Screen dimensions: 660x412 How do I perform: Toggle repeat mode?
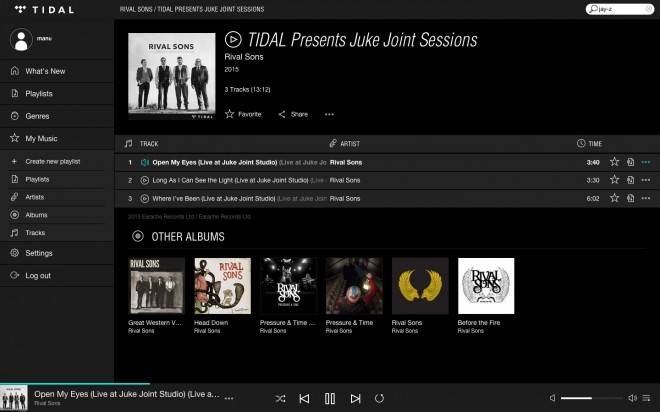click(379, 398)
